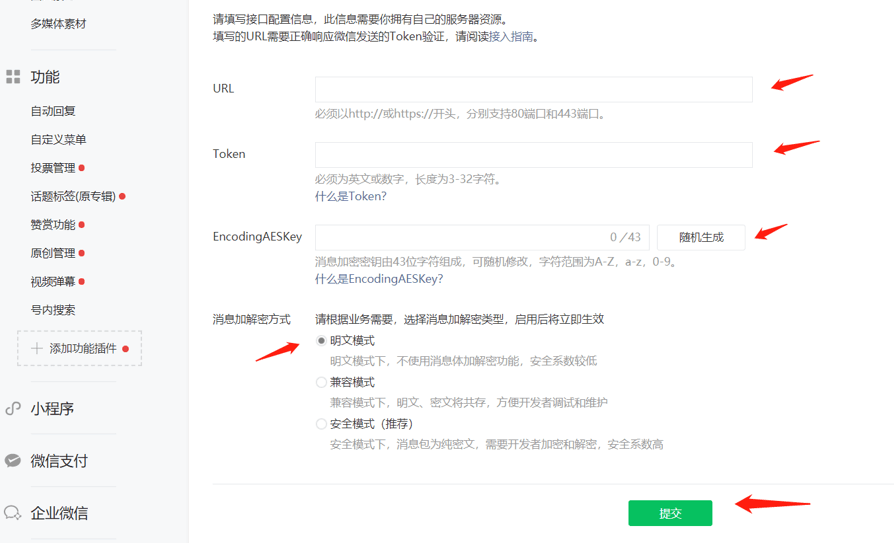The width and height of the screenshot is (894, 543).
Task: Click the plus icon in 添加功能插件
Action: click(36, 348)
